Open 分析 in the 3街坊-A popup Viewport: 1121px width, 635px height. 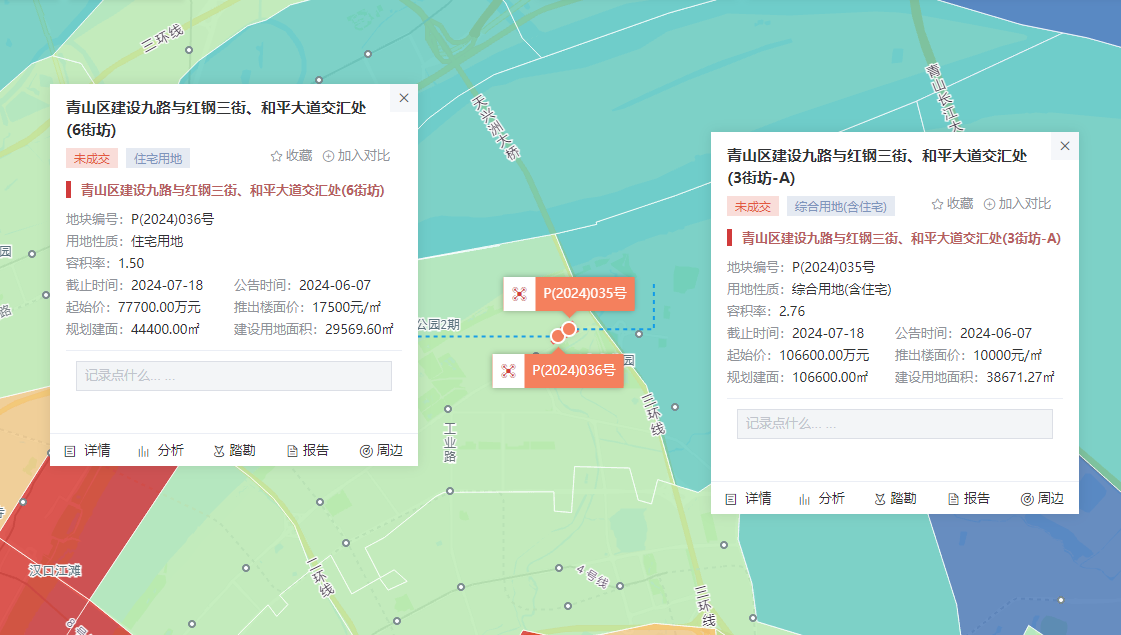822,498
